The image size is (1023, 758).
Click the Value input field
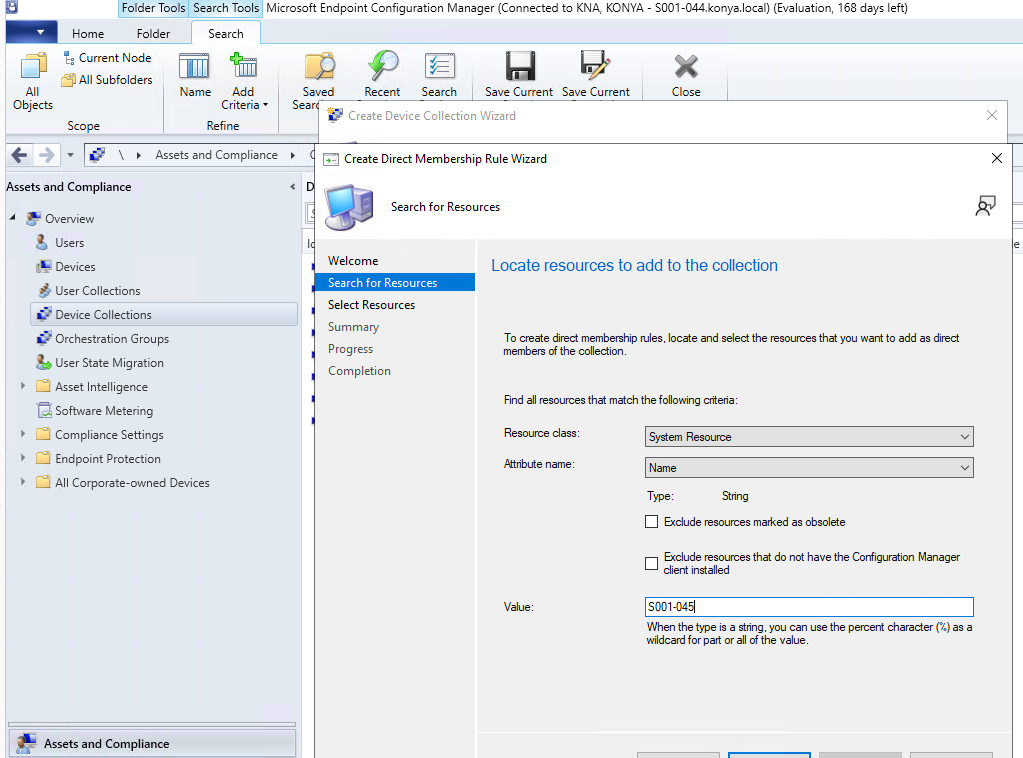pyautogui.click(x=809, y=607)
